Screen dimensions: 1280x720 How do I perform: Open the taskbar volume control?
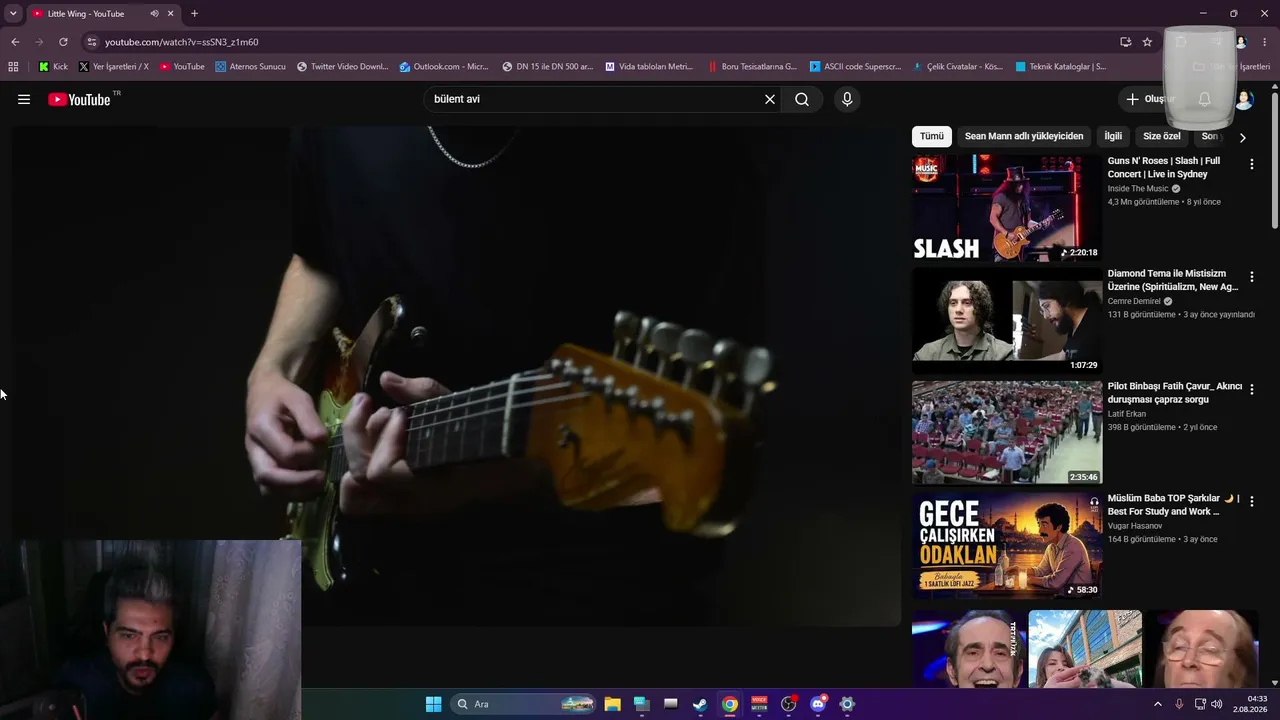(1217, 704)
